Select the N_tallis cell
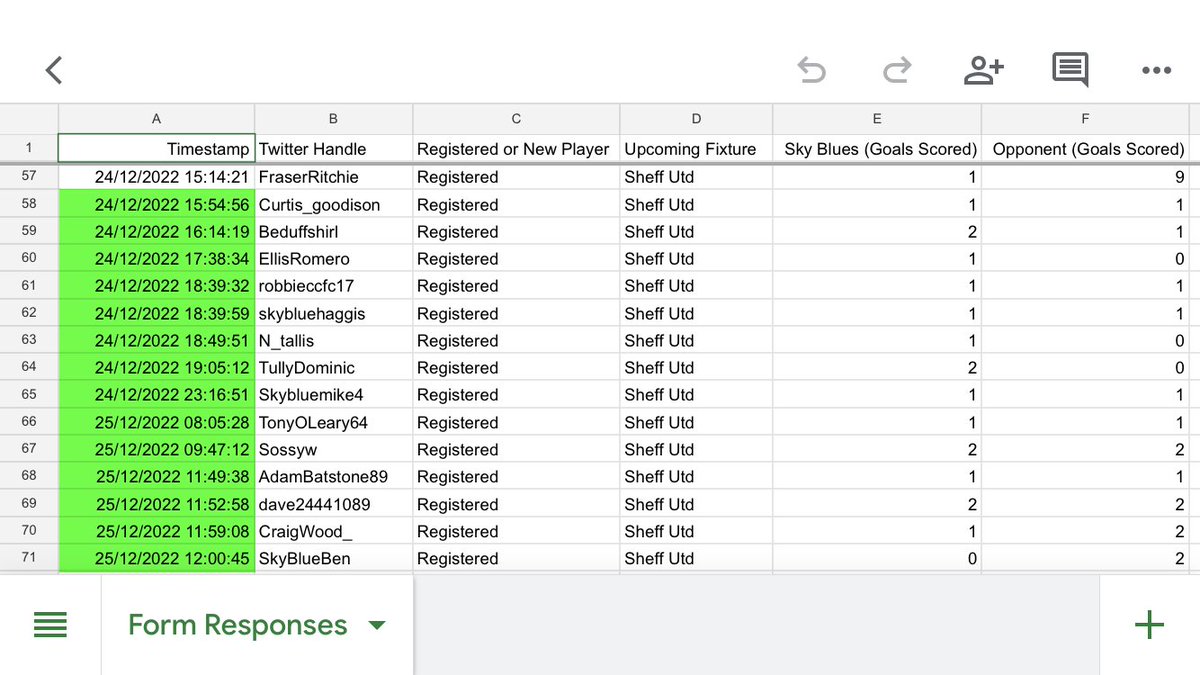Image resolution: width=1200 pixels, height=675 pixels. tap(333, 340)
